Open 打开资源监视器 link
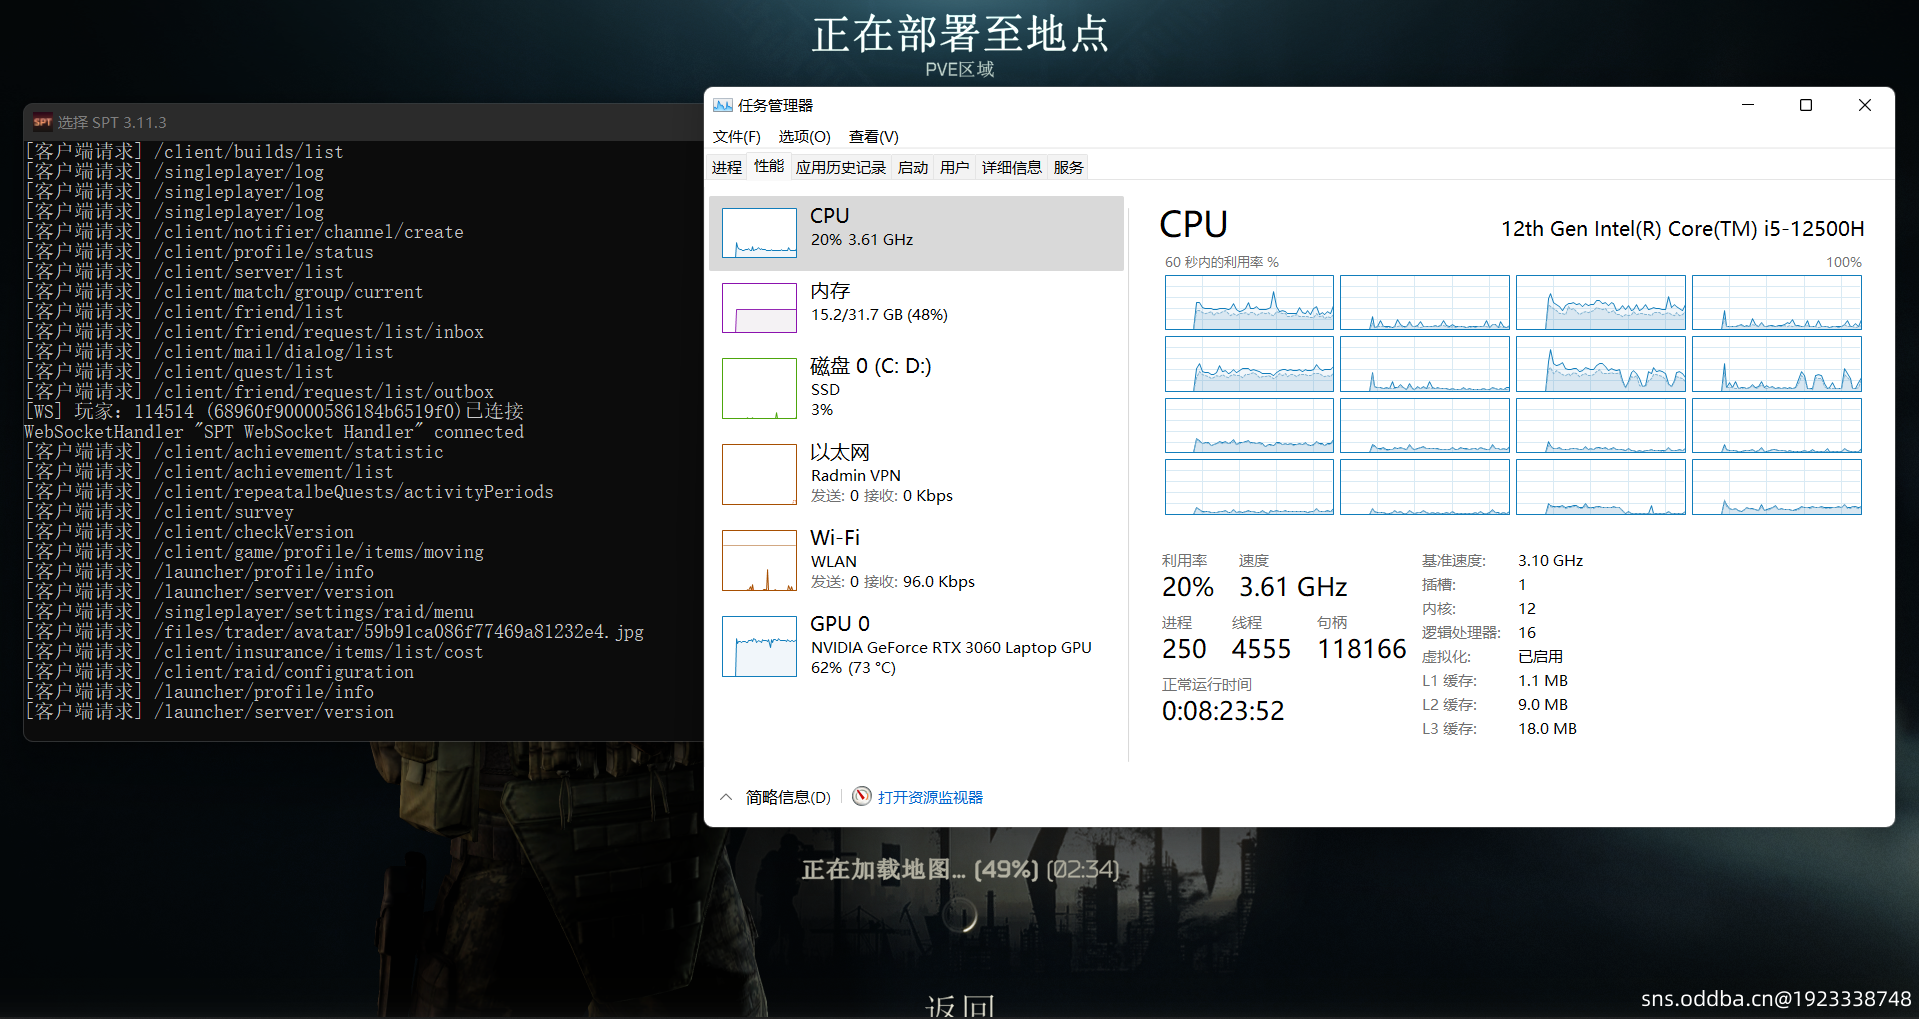The width and height of the screenshot is (1919, 1019). (x=931, y=797)
